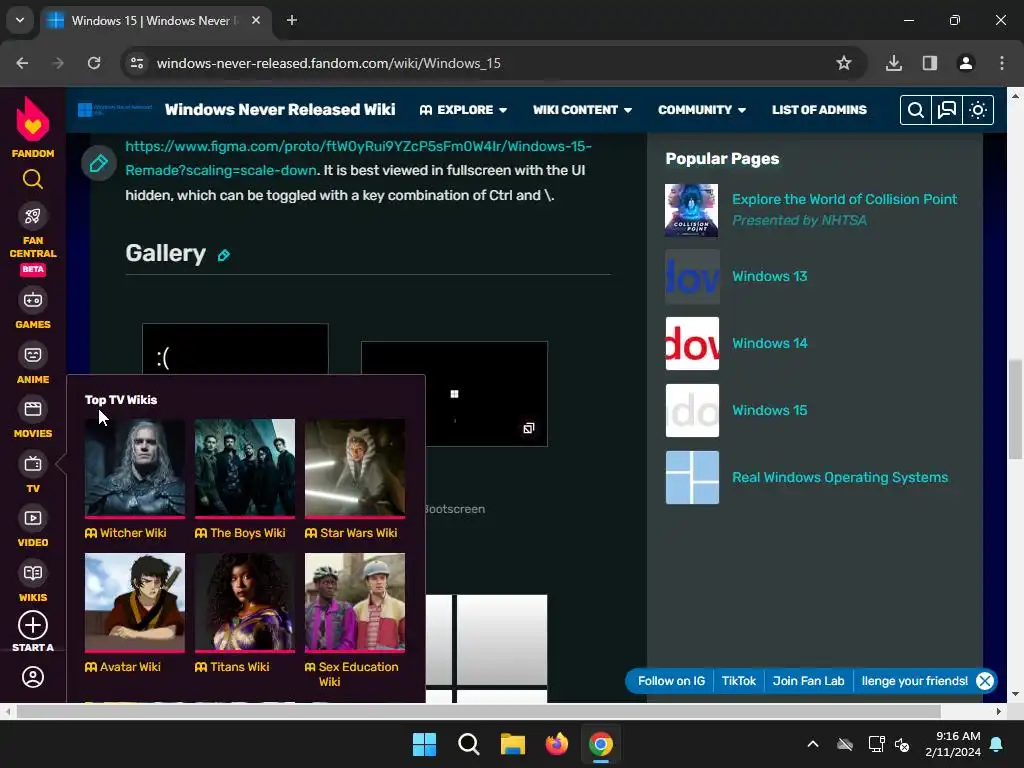Open Fan Central rocket icon
The width and height of the screenshot is (1024, 768).
pyautogui.click(x=33, y=216)
